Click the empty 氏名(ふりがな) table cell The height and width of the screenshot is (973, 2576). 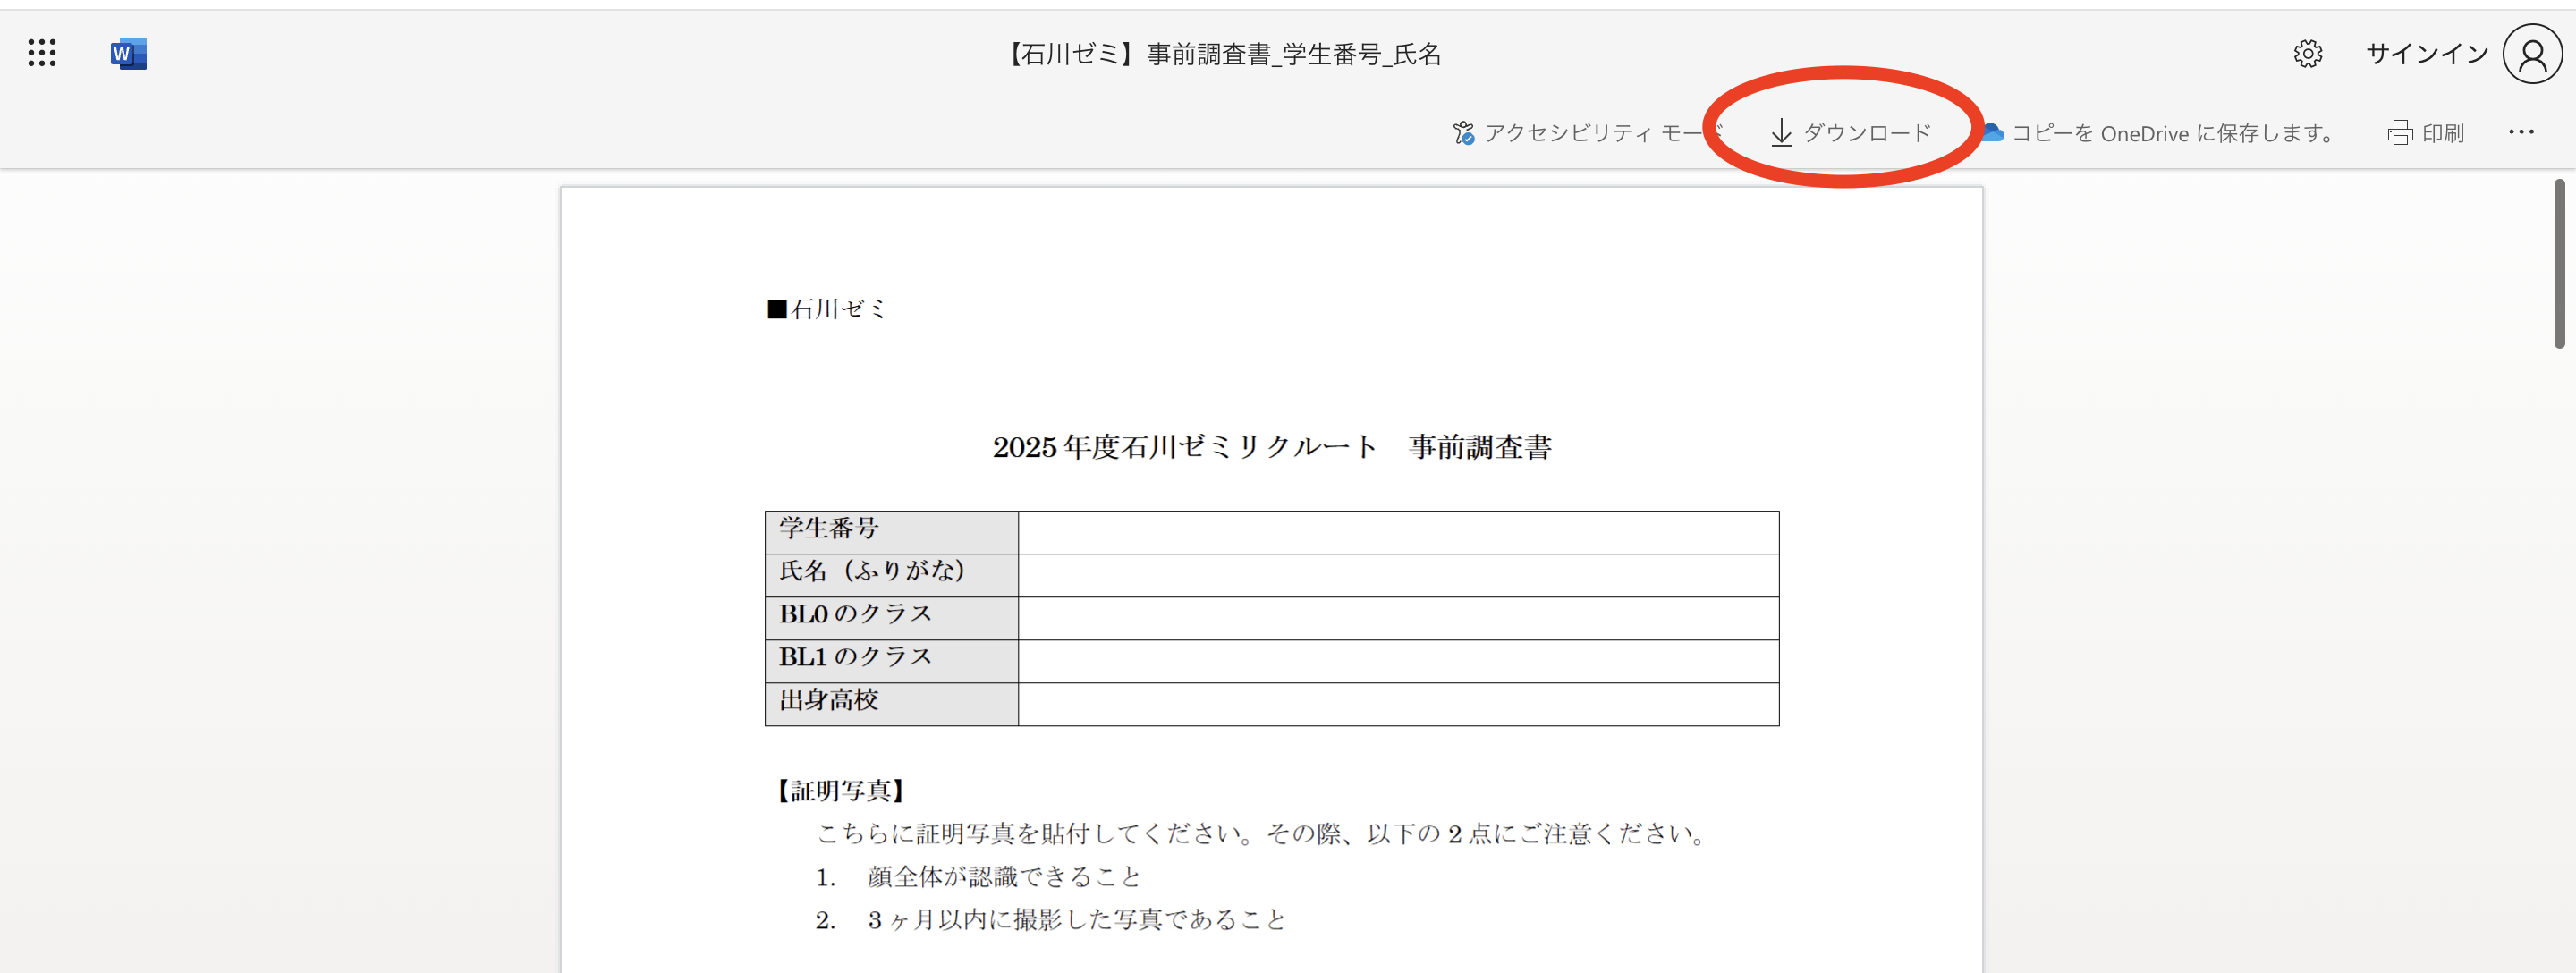1397,575
